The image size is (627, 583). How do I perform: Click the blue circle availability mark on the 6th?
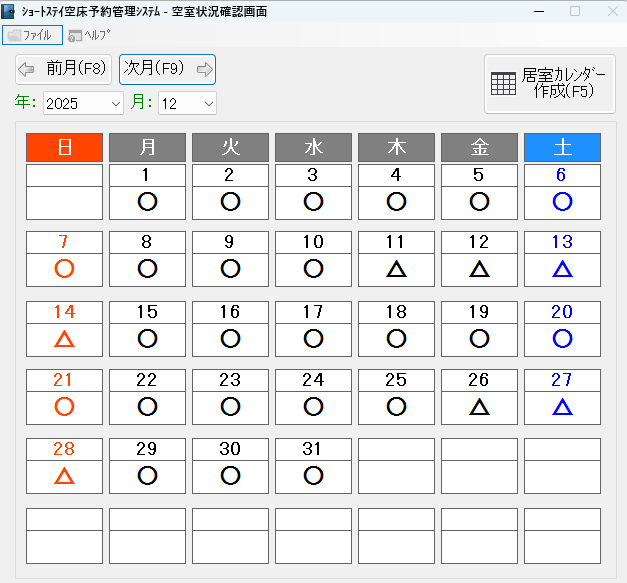(x=562, y=201)
